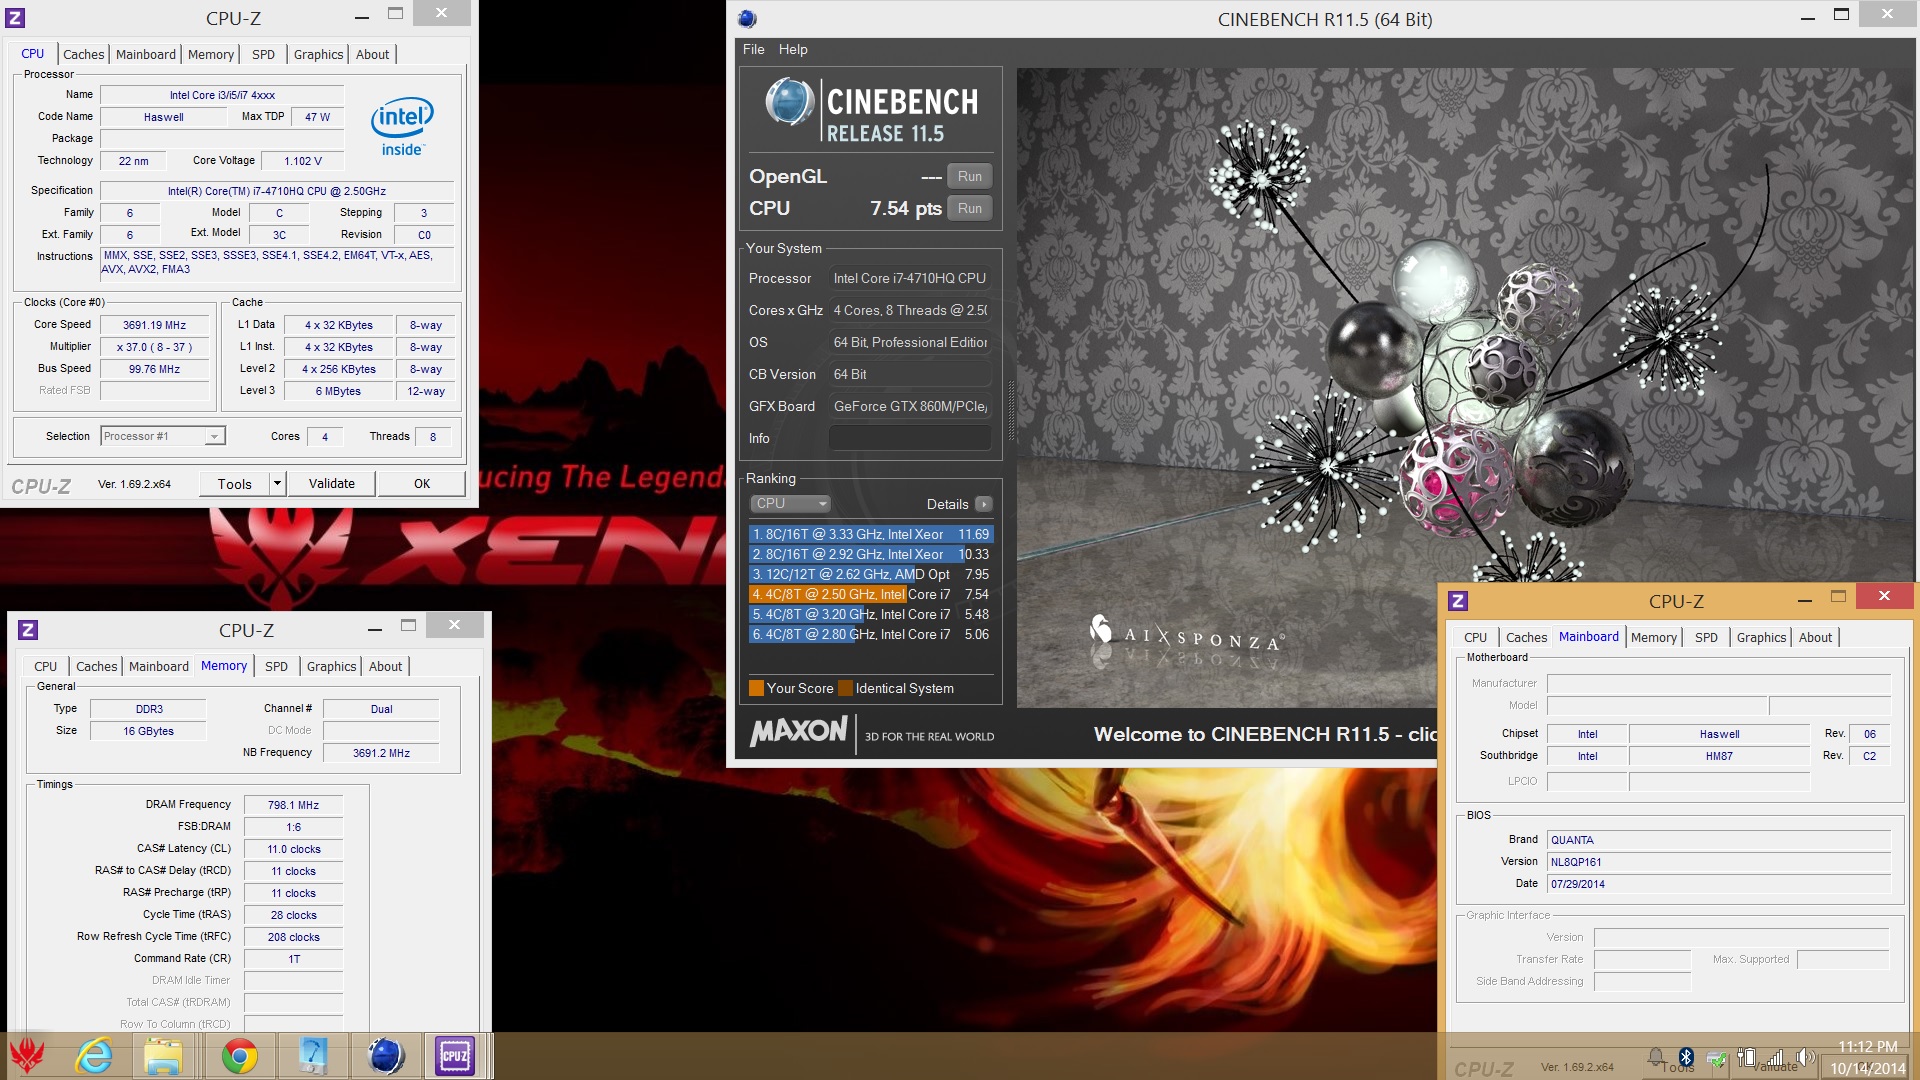1920x1080 pixels.
Task: Run the CPU benchmark in Cinebench
Action: (970, 208)
